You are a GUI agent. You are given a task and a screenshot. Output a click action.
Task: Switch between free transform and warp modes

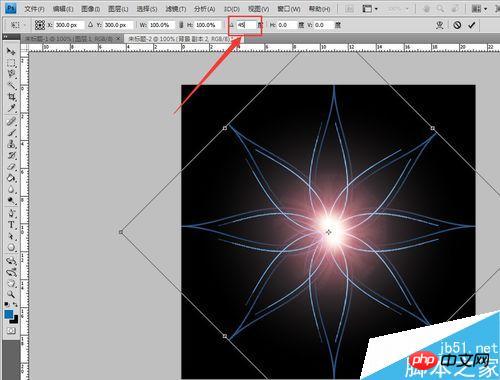[x=440, y=25]
